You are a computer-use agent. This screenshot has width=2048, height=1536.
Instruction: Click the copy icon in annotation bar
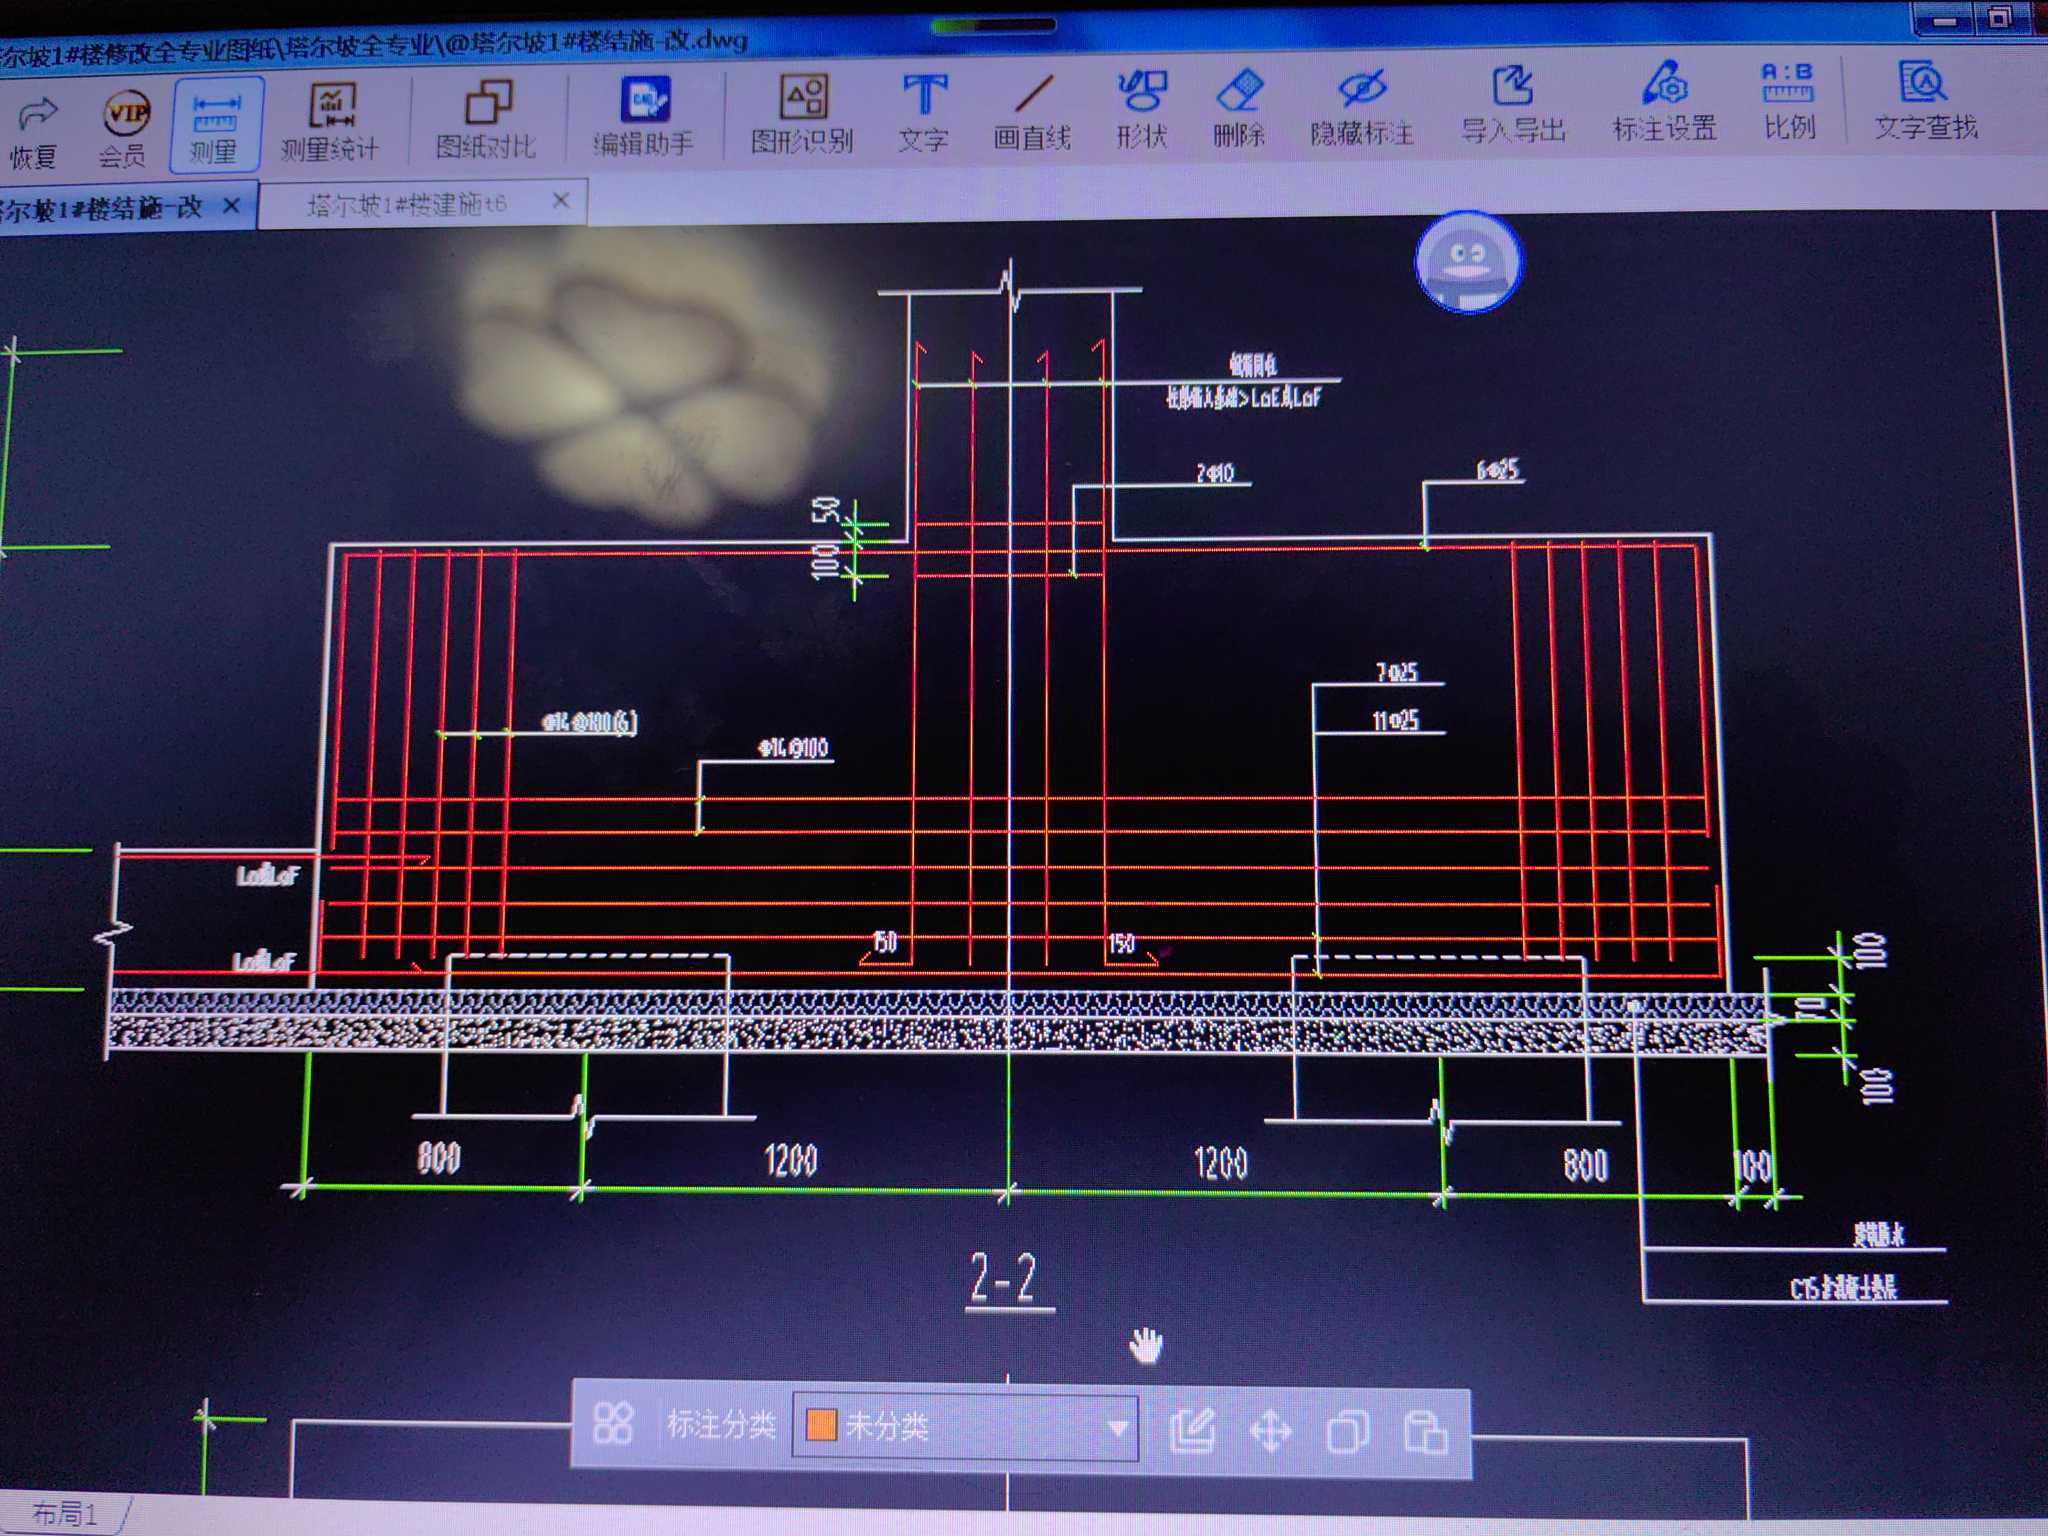pyautogui.click(x=1347, y=1431)
